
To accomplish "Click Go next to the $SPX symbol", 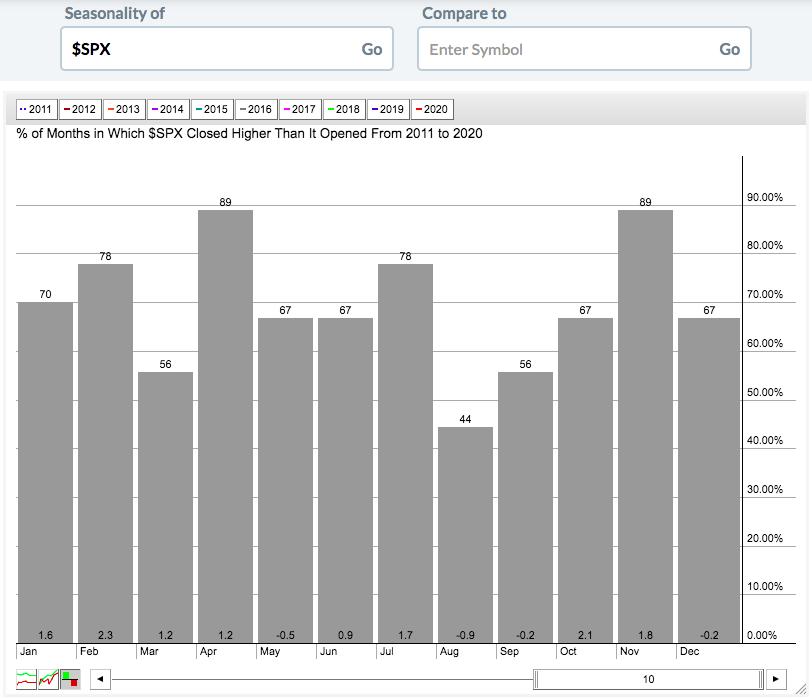I will click(372, 49).
